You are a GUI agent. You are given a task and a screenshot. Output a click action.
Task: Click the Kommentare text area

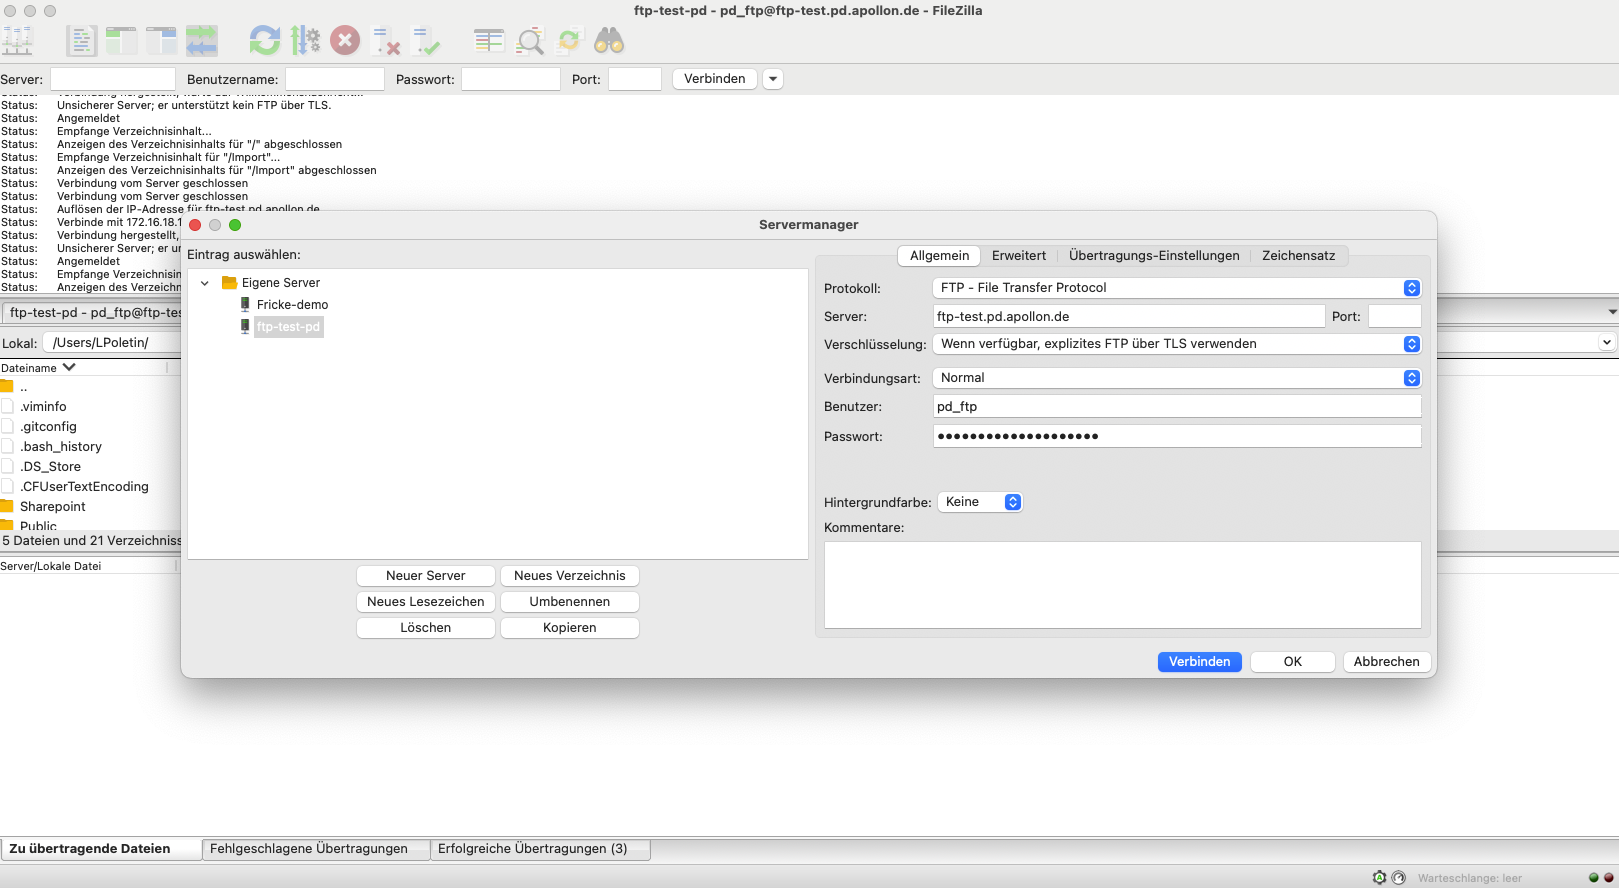(1123, 585)
